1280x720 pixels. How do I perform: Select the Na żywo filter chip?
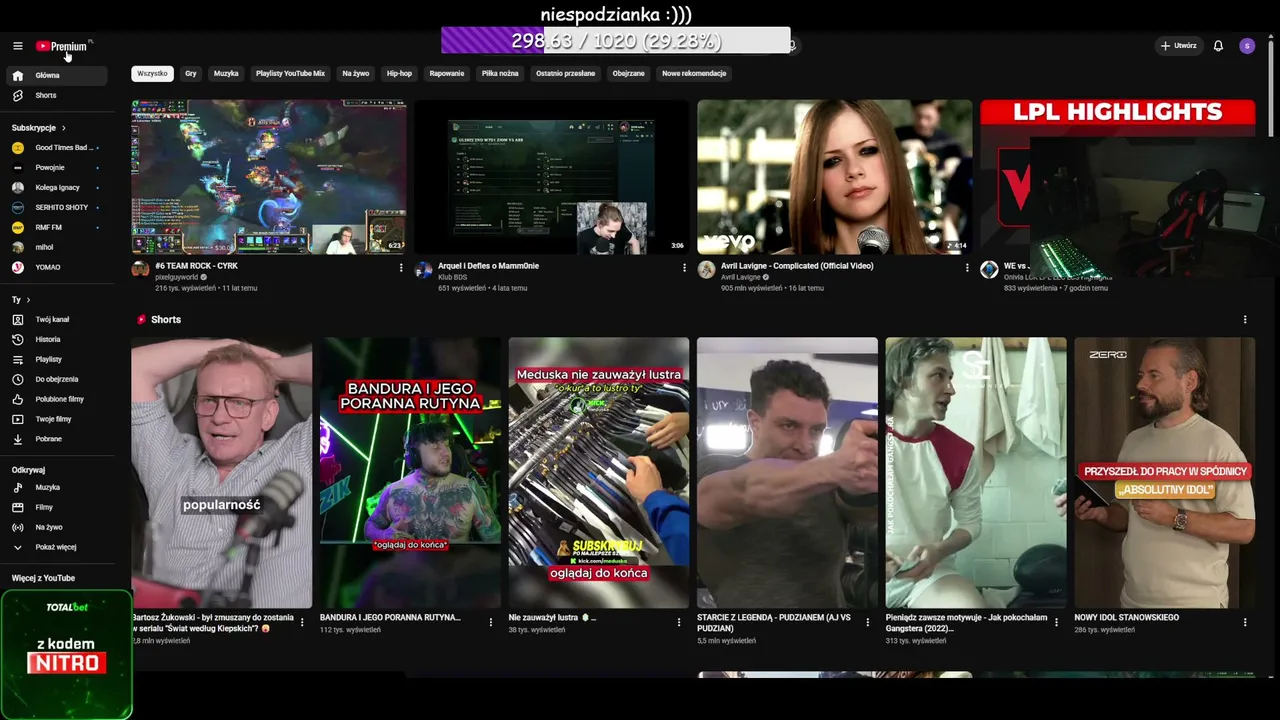tap(356, 73)
